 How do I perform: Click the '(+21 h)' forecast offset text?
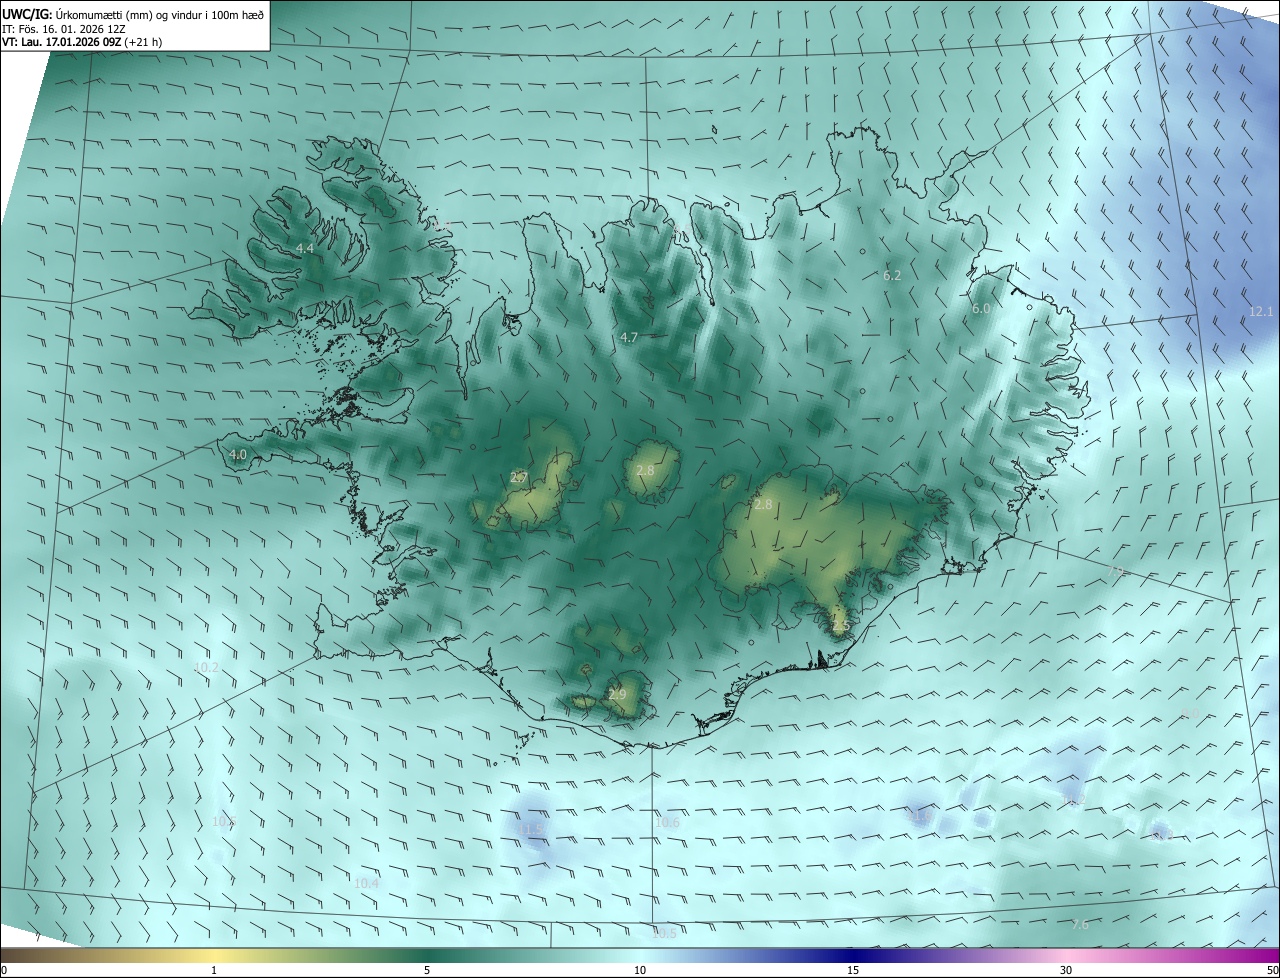(144, 42)
